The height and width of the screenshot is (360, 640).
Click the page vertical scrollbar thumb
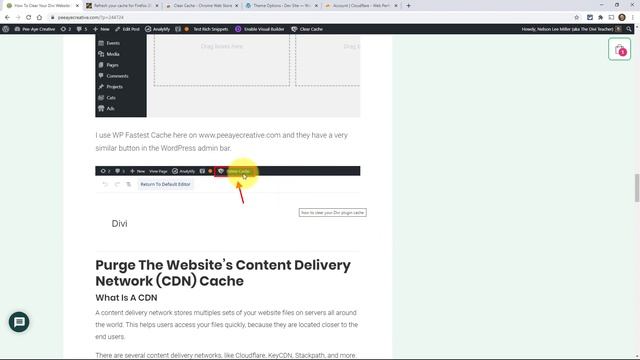(637, 187)
